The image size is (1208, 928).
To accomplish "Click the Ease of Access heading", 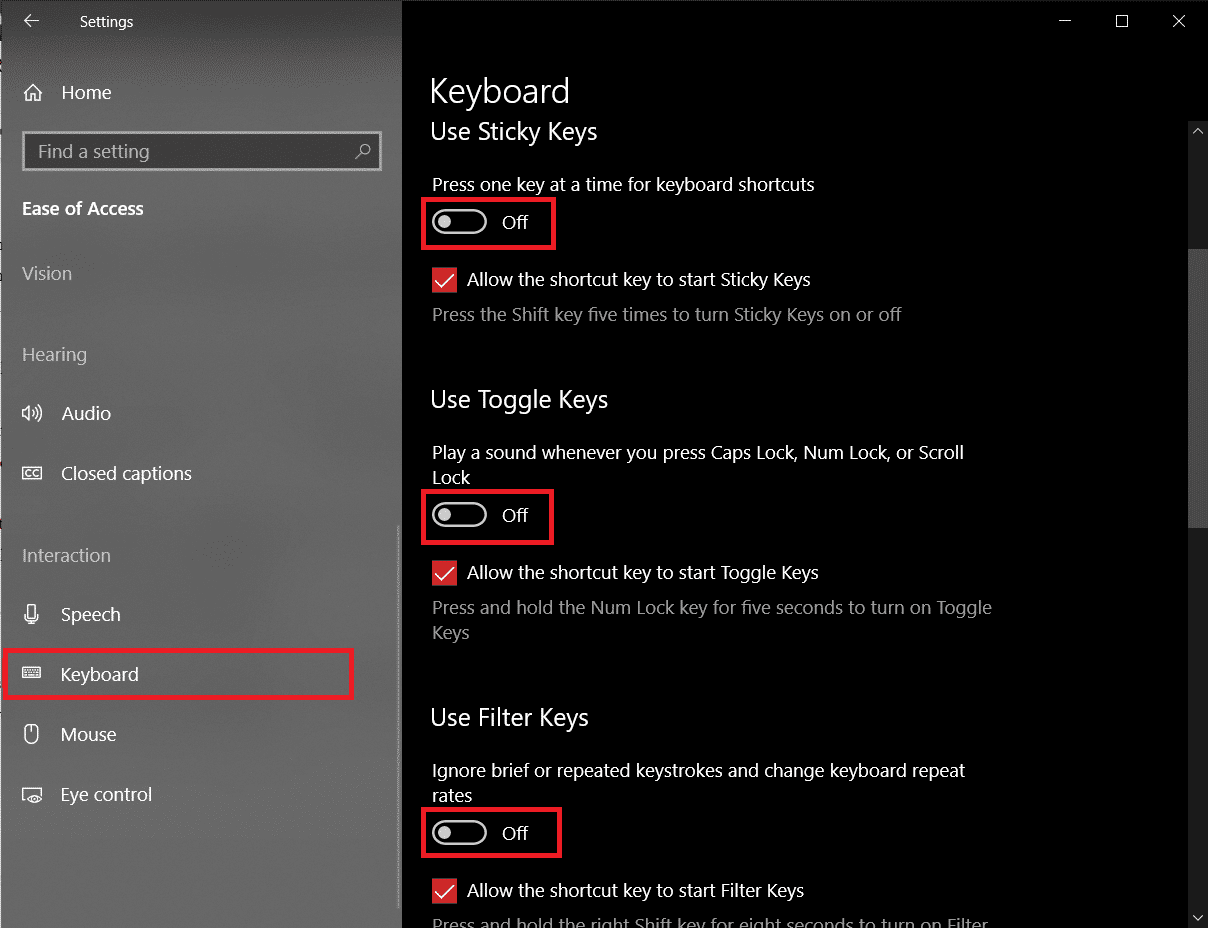I will click(82, 208).
